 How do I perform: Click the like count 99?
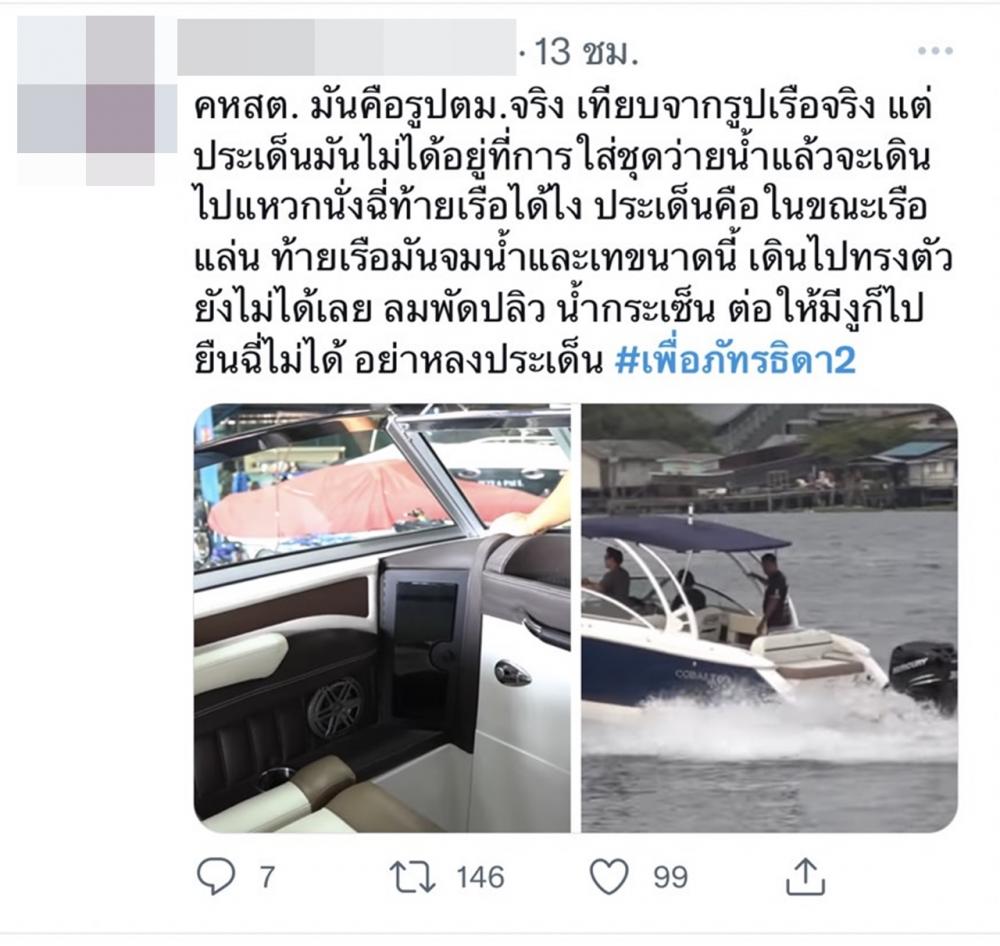coord(670,876)
